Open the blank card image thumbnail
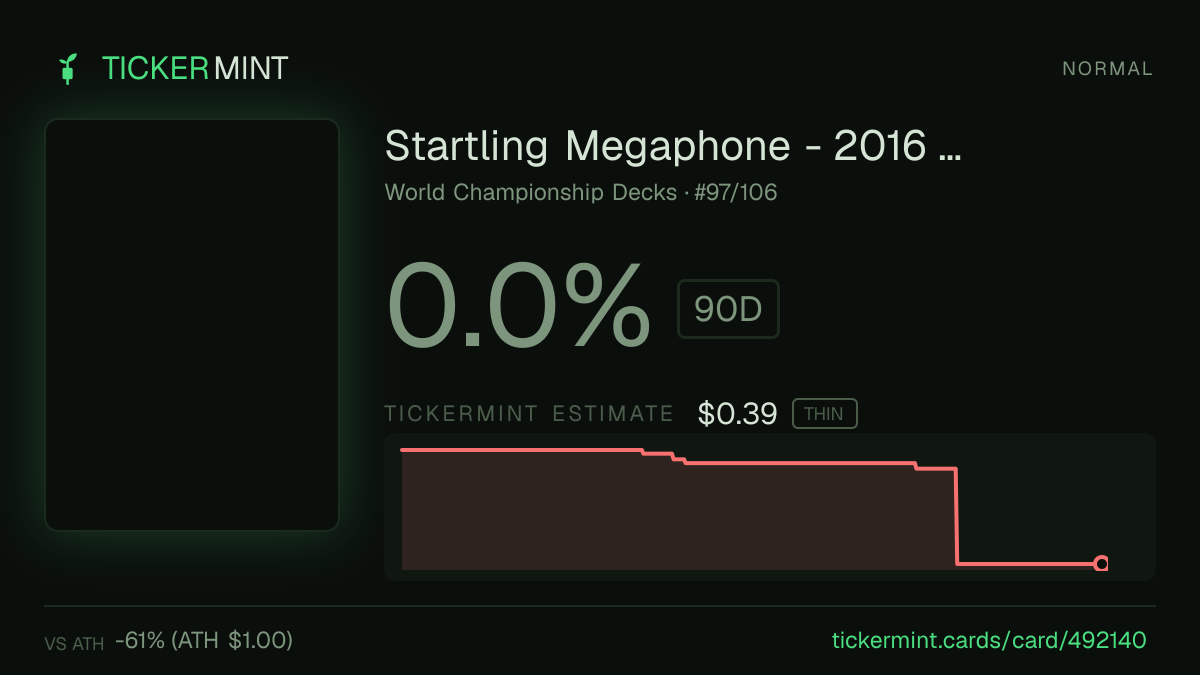 click(192, 325)
